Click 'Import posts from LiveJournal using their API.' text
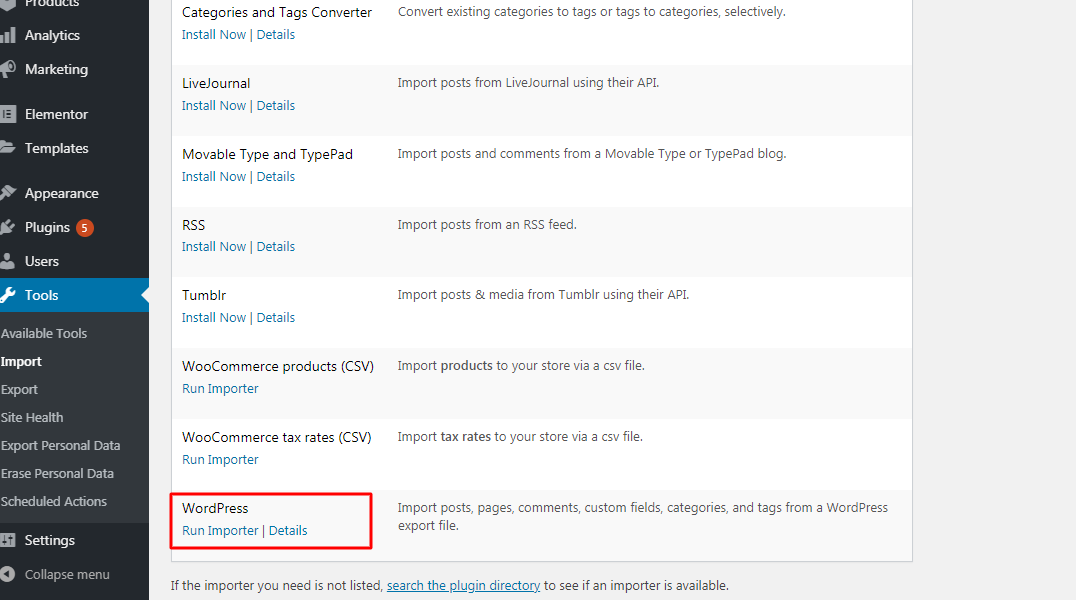The image size is (1076, 600). pos(528,82)
